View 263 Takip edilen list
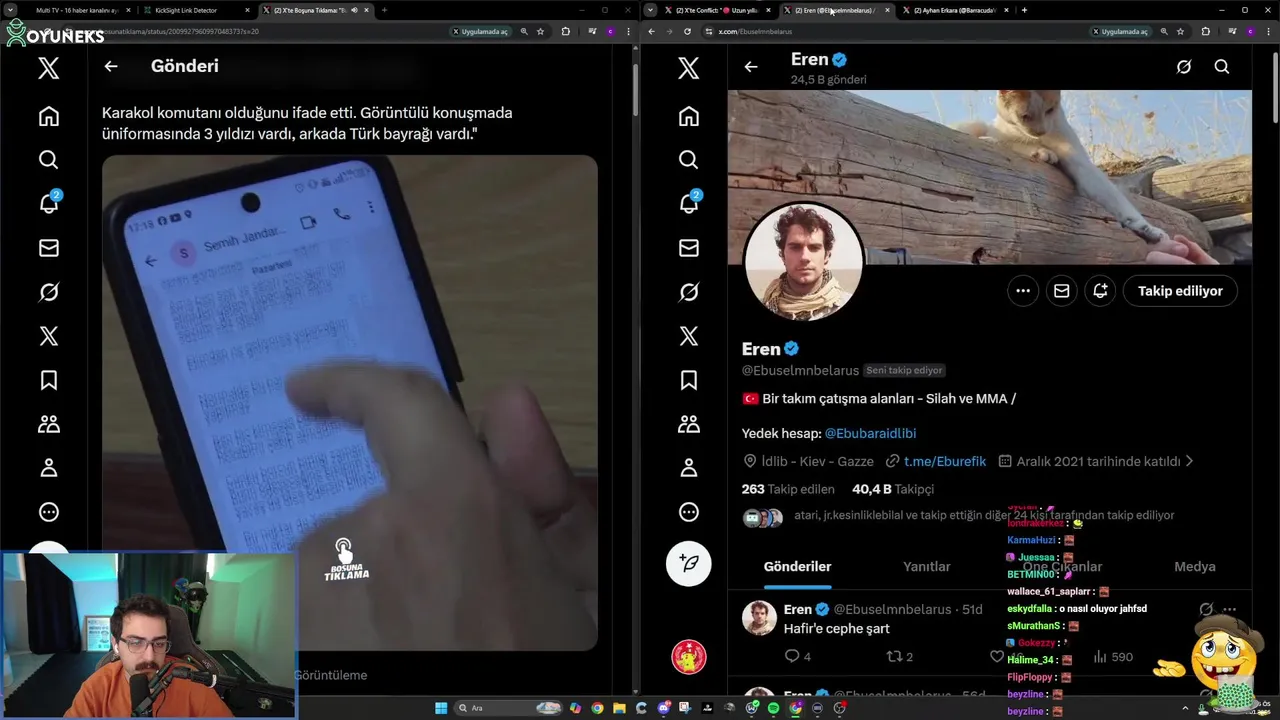Image resolution: width=1280 pixels, height=720 pixels. pyautogui.click(x=788, y=489)
